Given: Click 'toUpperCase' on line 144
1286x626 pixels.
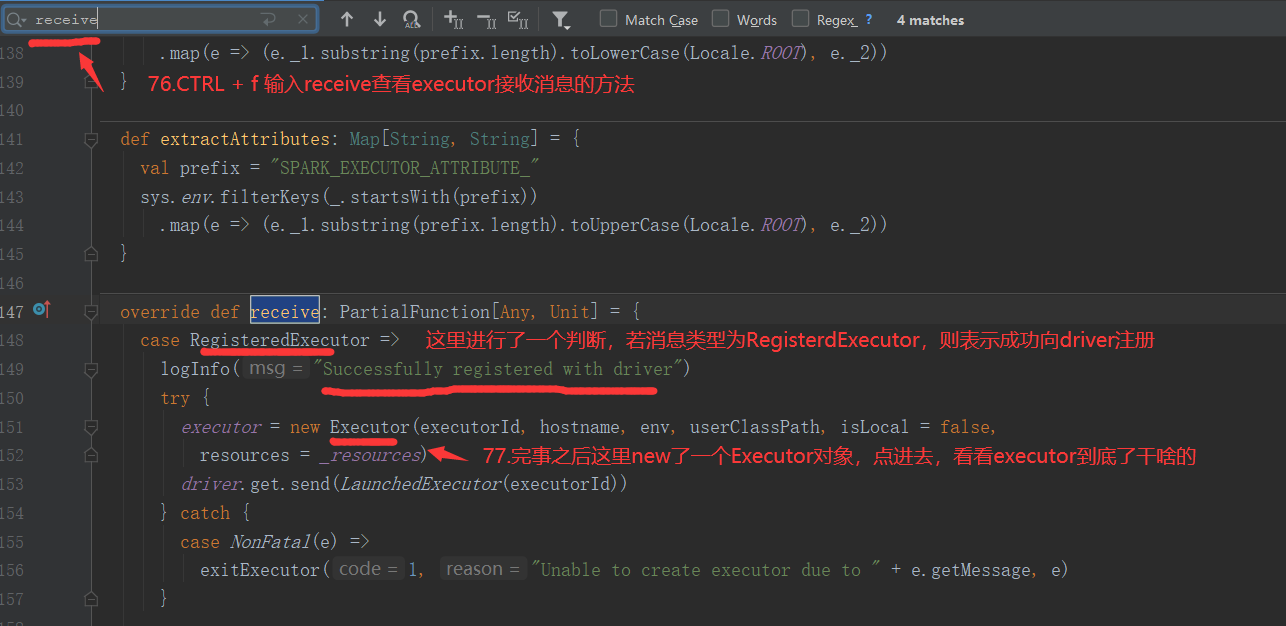Looking at the screenshot, I should coord(625,225).
